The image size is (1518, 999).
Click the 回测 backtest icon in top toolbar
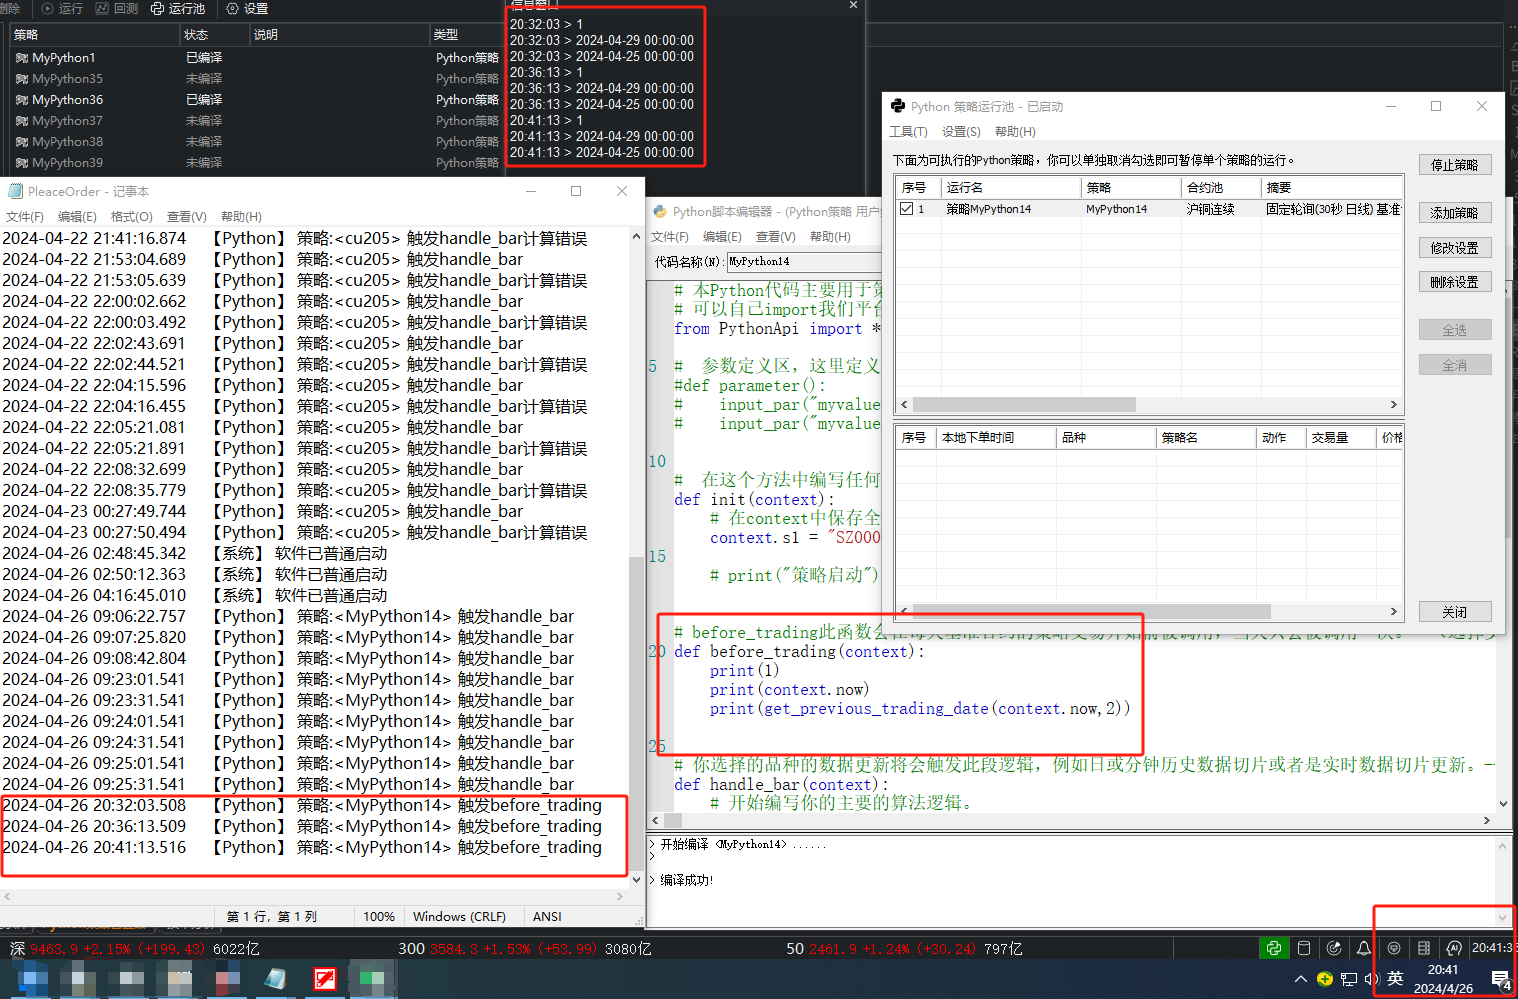(x=102, y=8)
